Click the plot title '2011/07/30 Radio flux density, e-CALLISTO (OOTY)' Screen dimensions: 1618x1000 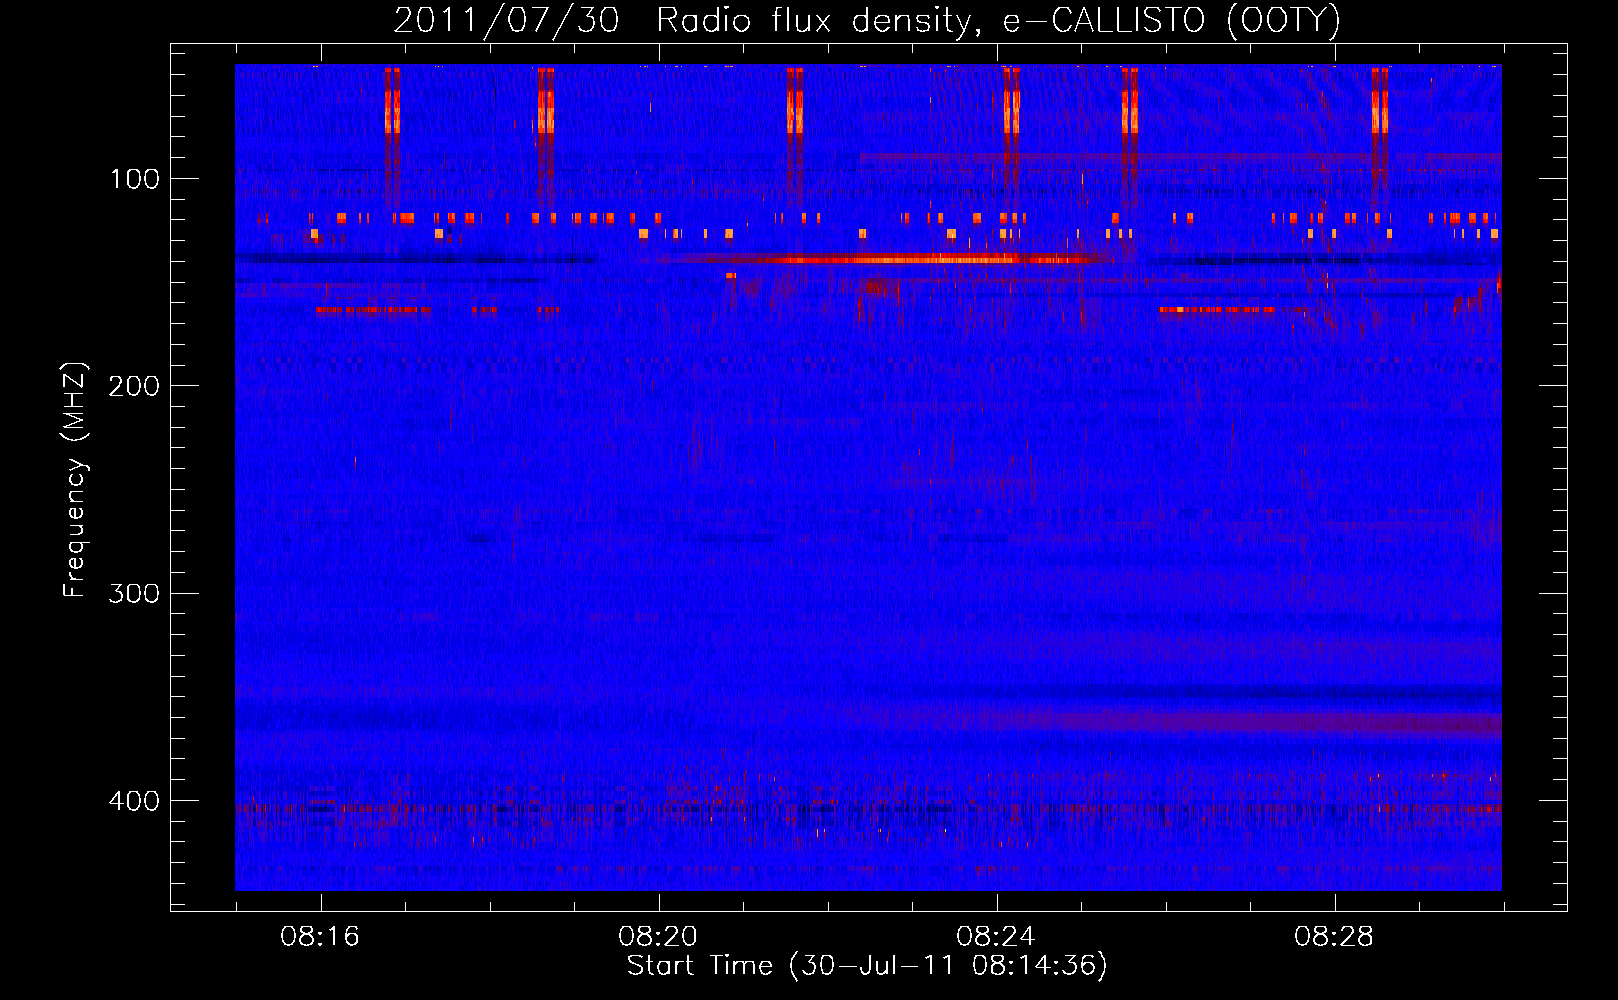point(867,20)
